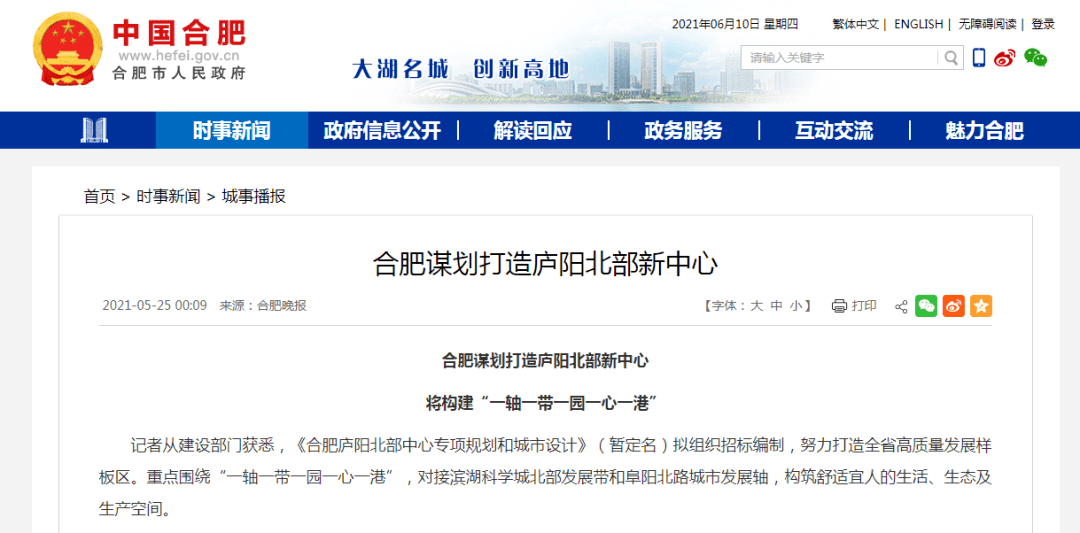
Task: Open the header Weibo icon
Action: point(1005,58)
